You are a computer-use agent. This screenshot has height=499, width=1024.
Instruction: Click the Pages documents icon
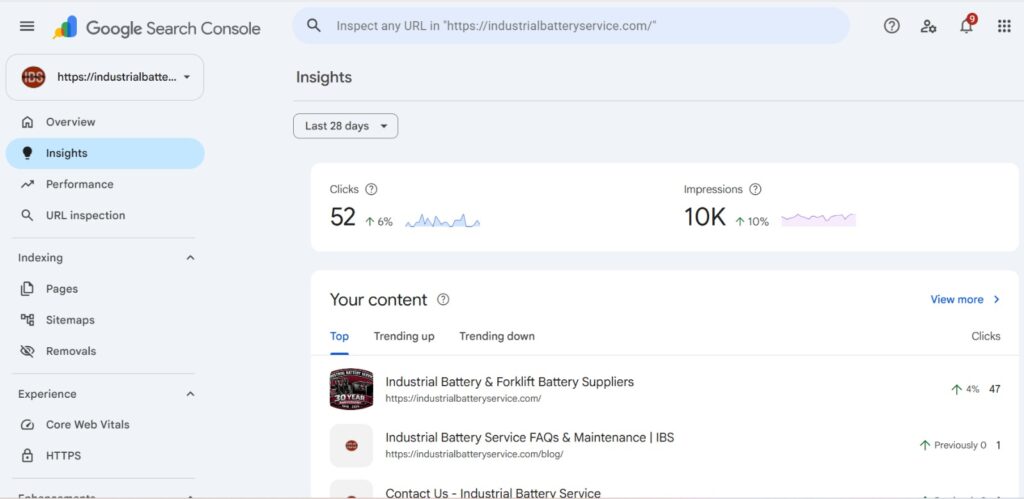[27, 289]
